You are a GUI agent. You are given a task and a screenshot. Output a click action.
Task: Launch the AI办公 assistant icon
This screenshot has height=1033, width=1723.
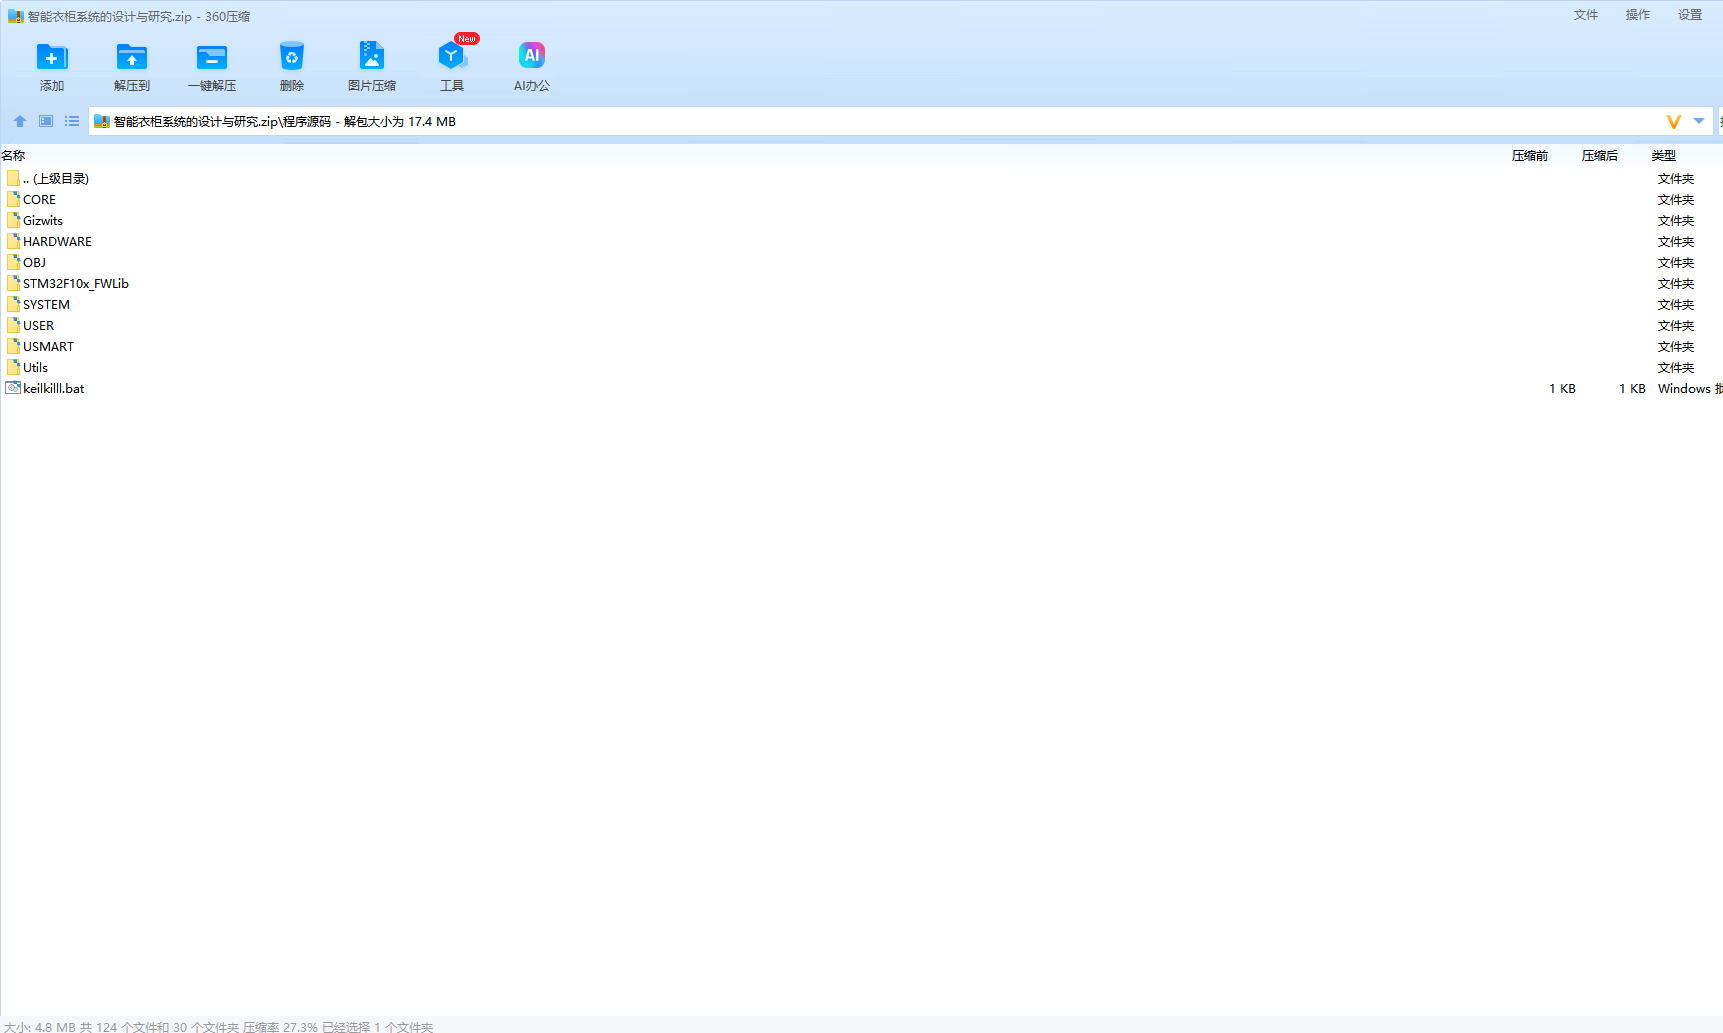point(531,57)
